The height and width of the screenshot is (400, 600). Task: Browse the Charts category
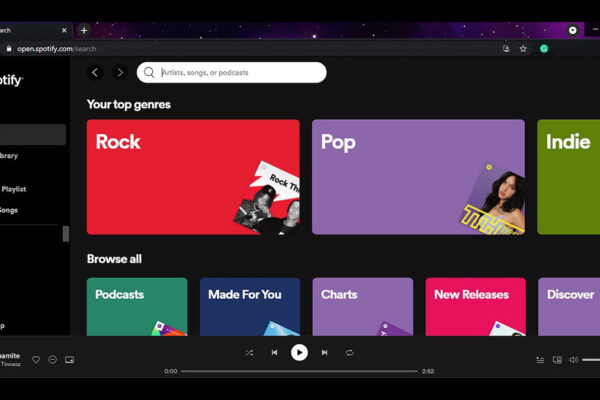point(363,307)
